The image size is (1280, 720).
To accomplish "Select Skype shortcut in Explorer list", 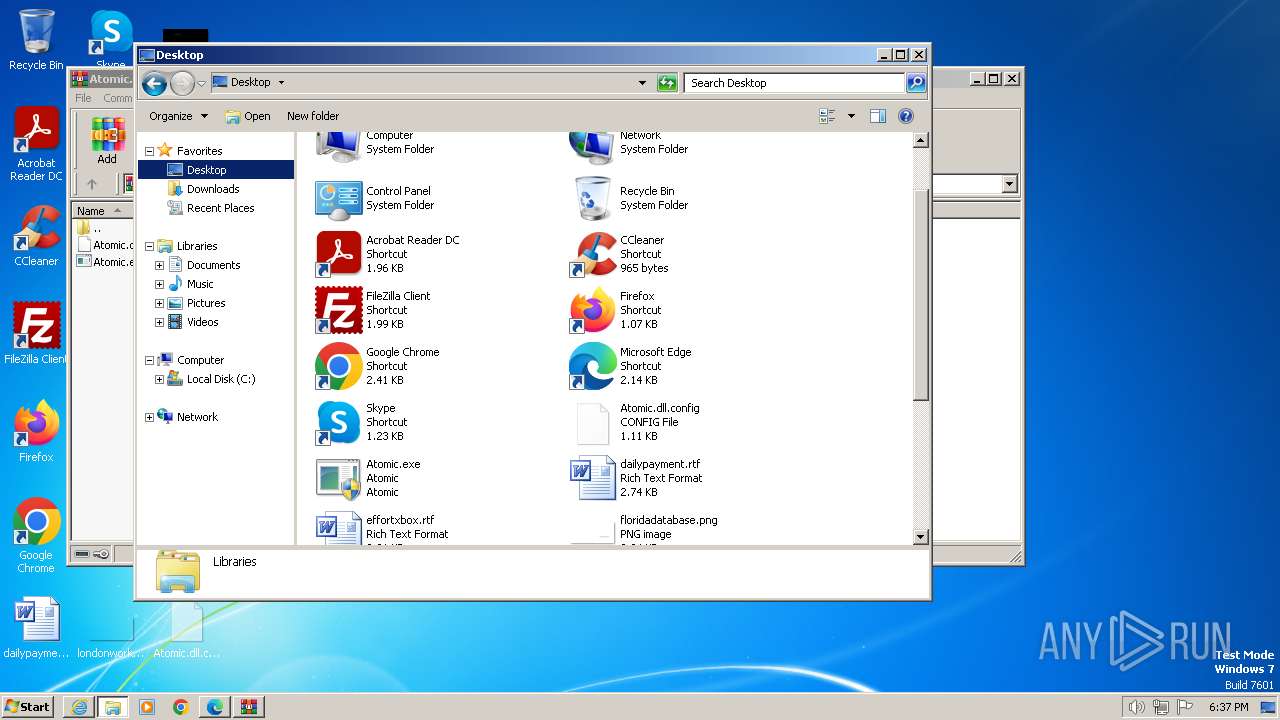I will (361, 422).
